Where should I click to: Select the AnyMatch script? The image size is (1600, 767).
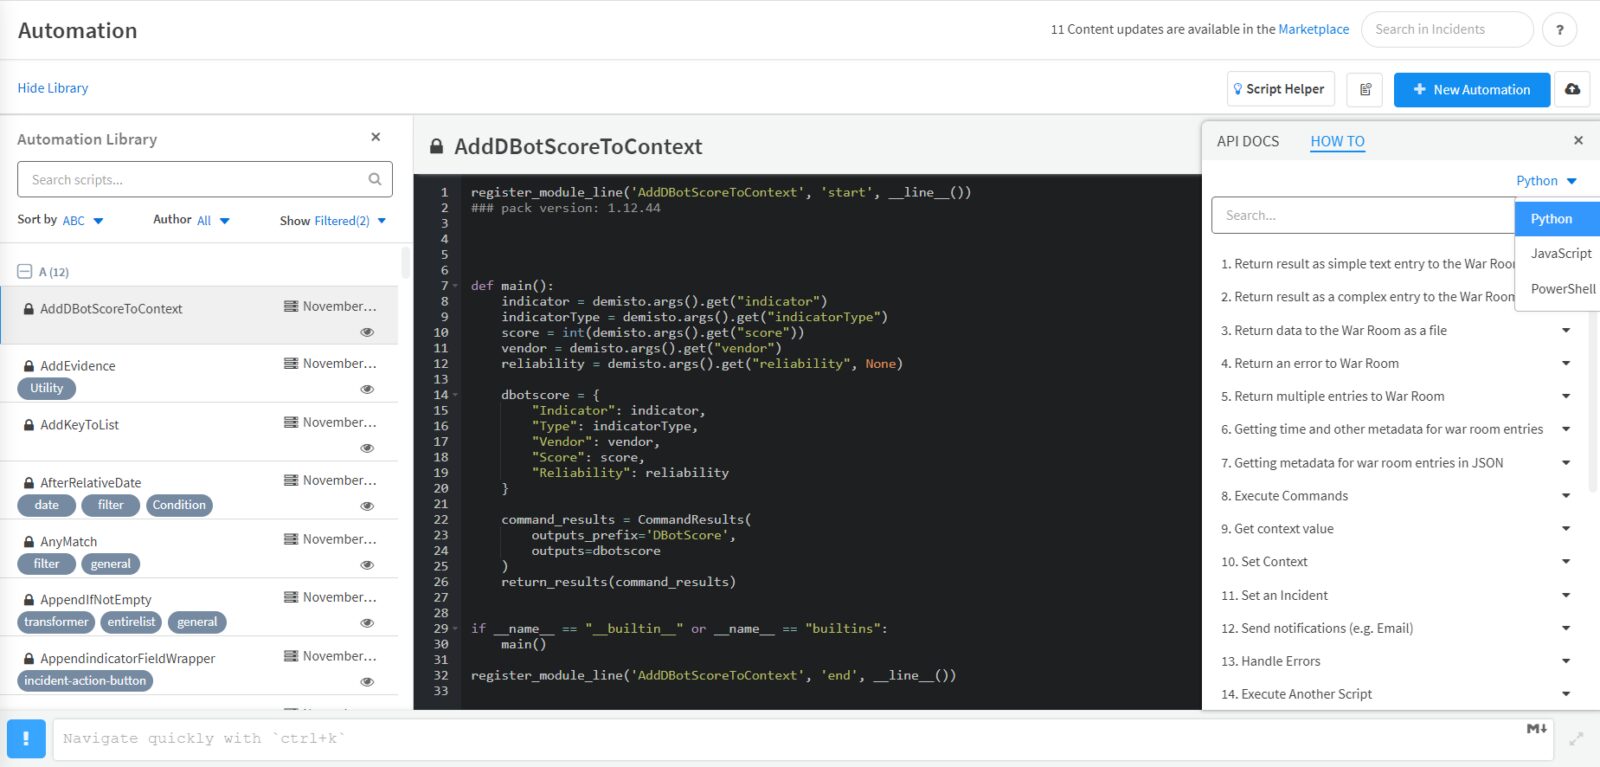69,542
